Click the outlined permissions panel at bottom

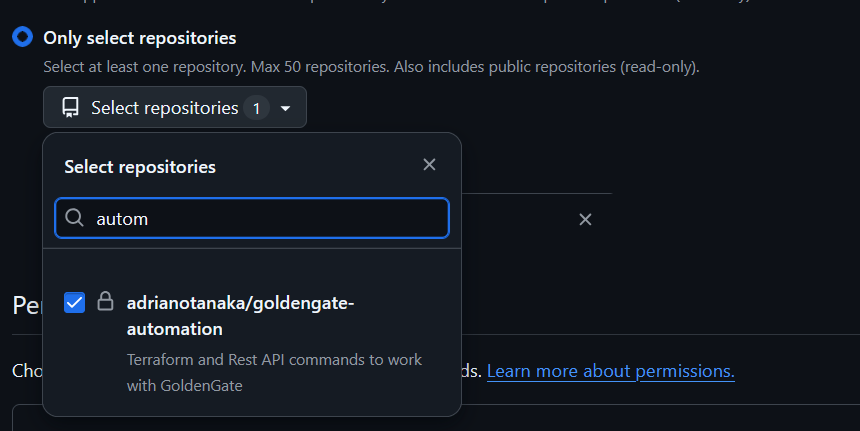pos(436,418)
